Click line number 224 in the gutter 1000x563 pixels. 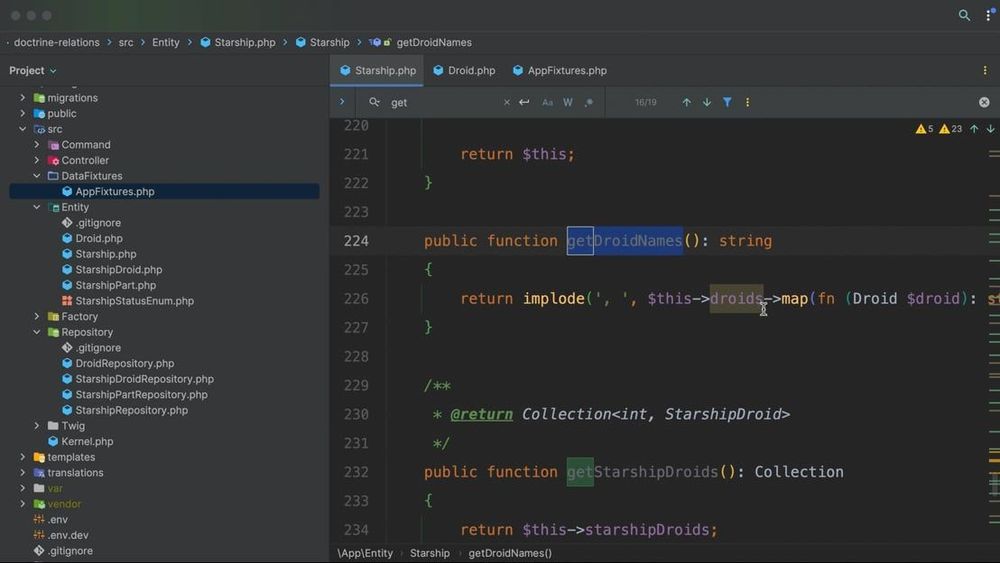pos(356,241)
